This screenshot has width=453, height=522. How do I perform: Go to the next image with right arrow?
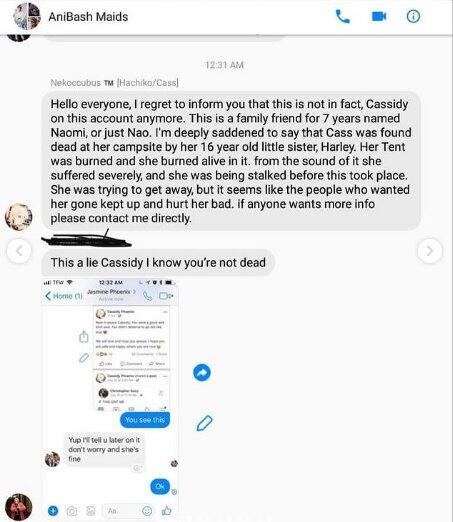point(430,251)
